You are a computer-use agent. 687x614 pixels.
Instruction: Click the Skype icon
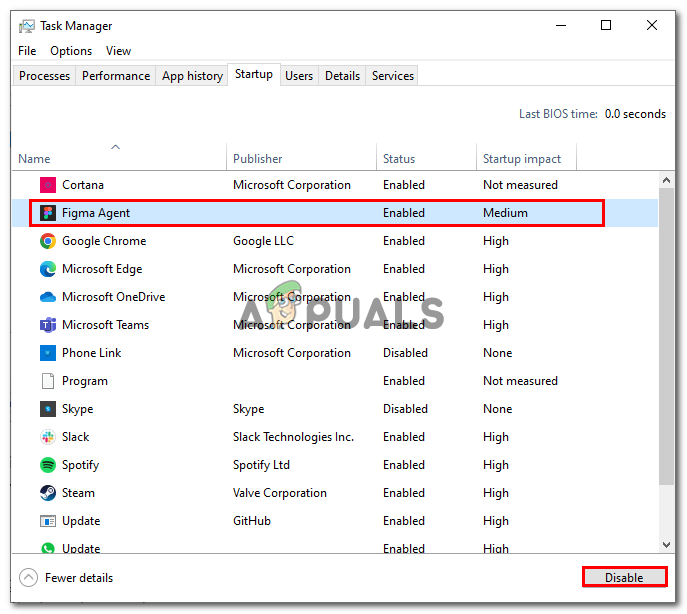click(48, 409)
